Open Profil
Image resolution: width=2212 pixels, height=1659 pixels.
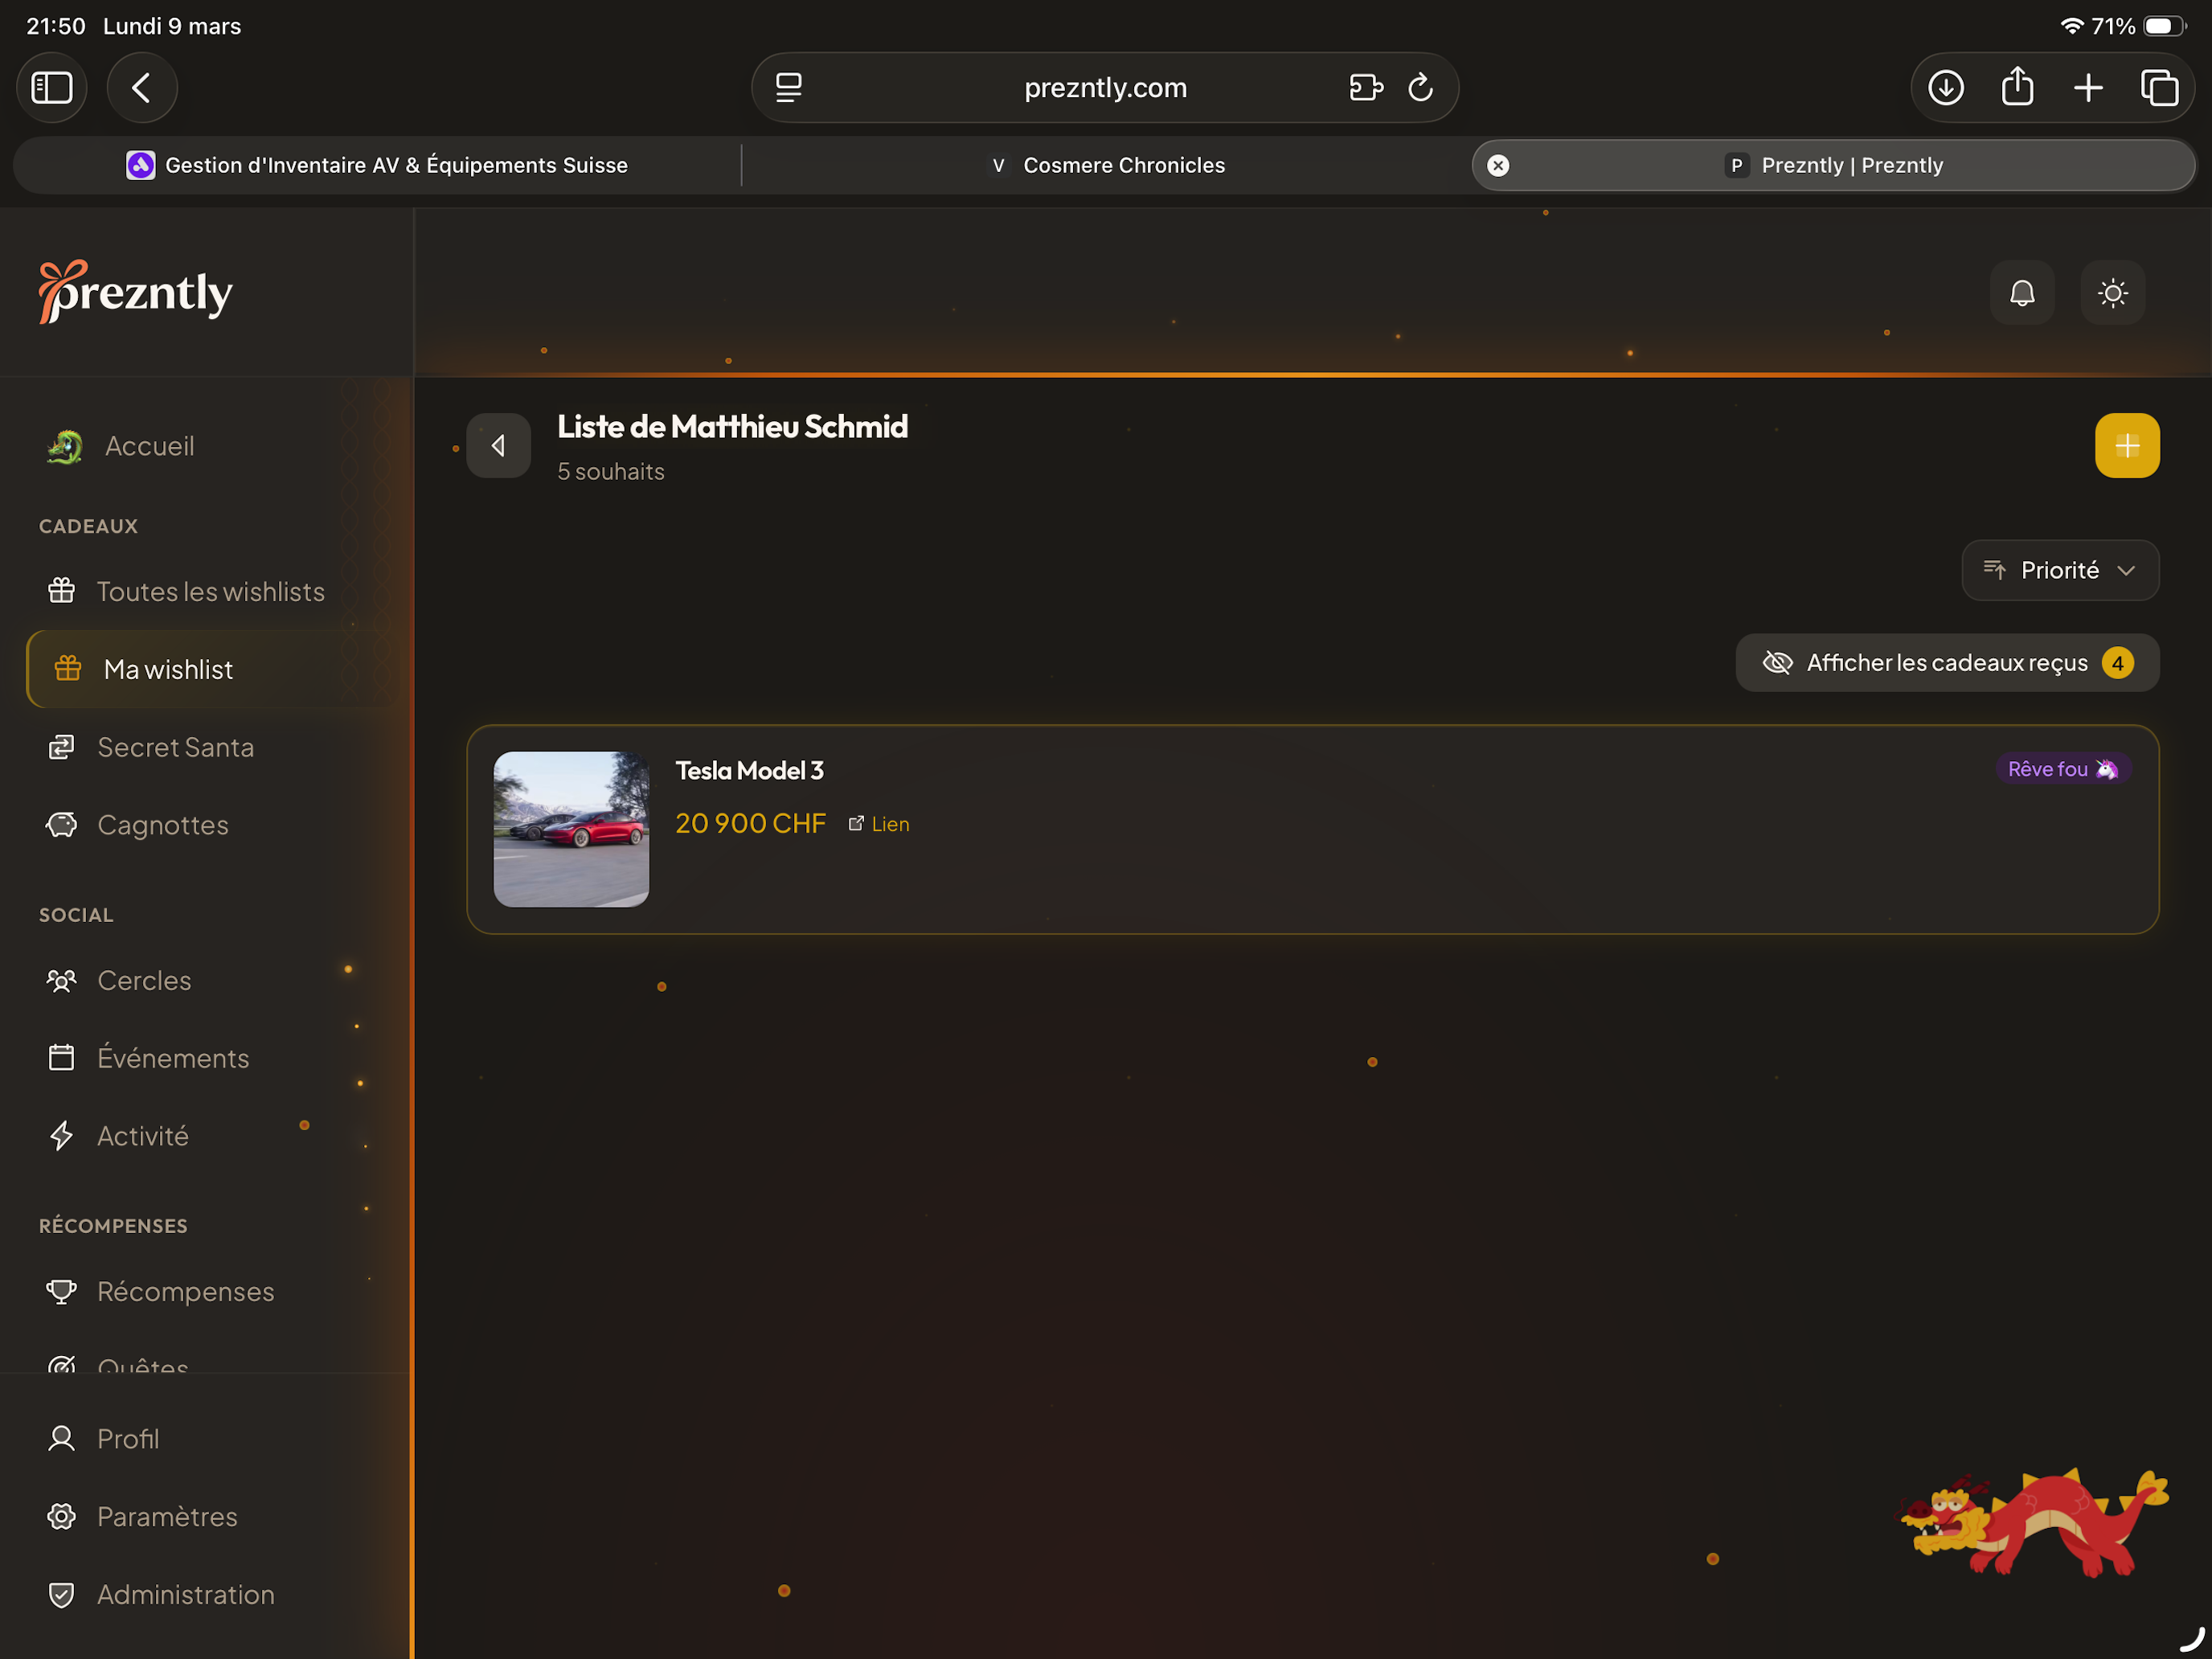pyautogui.click(x=206, y=1439)
